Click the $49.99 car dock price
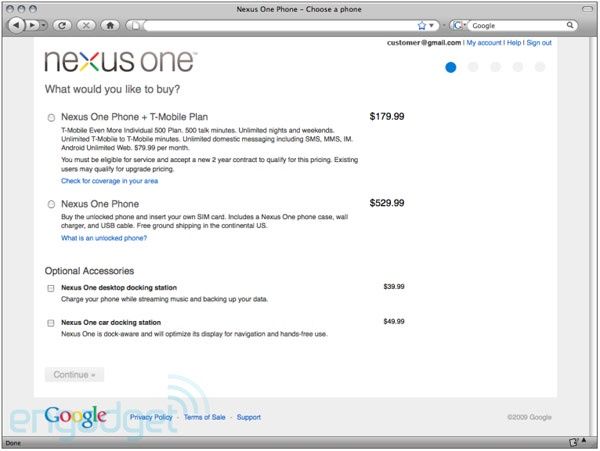 coord(394,321)
